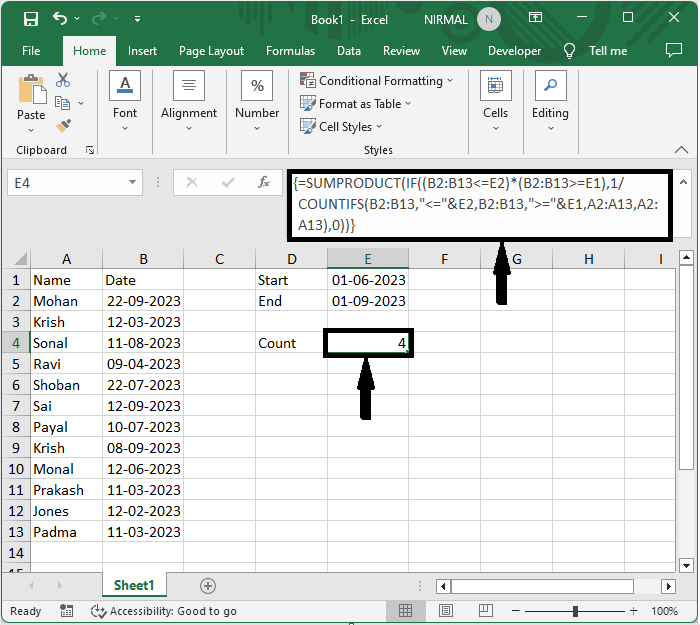The image size is (700, 625).
Task: Click the Start date cell 01-06-2023
Action: [x=368, y=280]
